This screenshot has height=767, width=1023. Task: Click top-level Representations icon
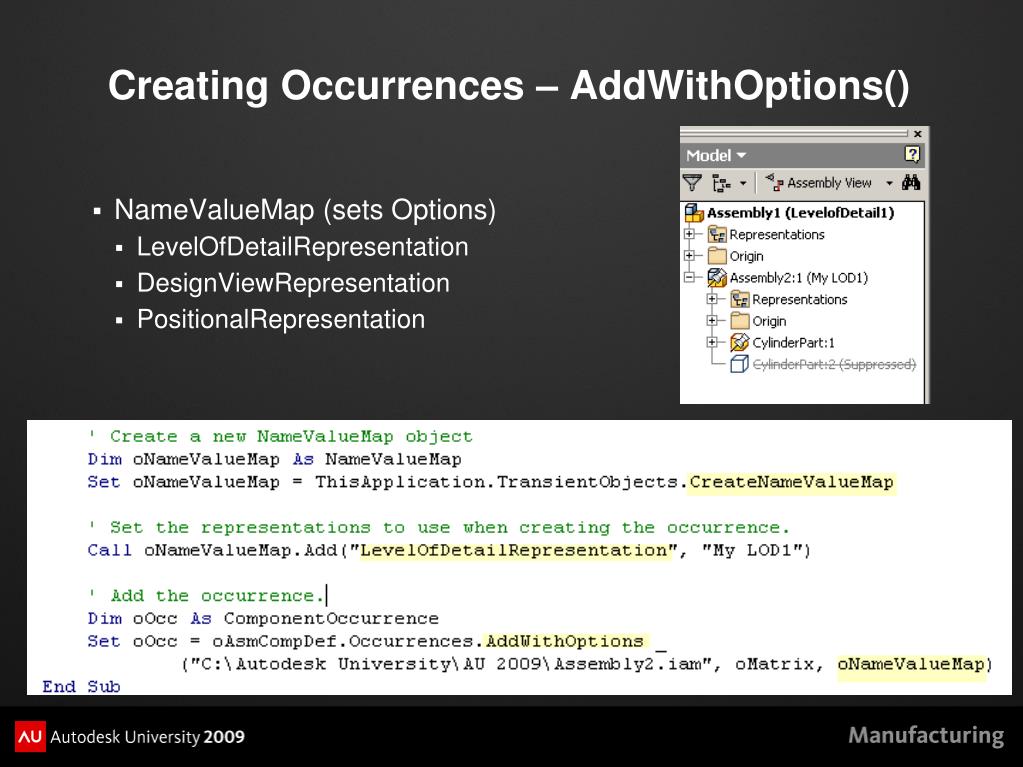click(x=717, y=234)
